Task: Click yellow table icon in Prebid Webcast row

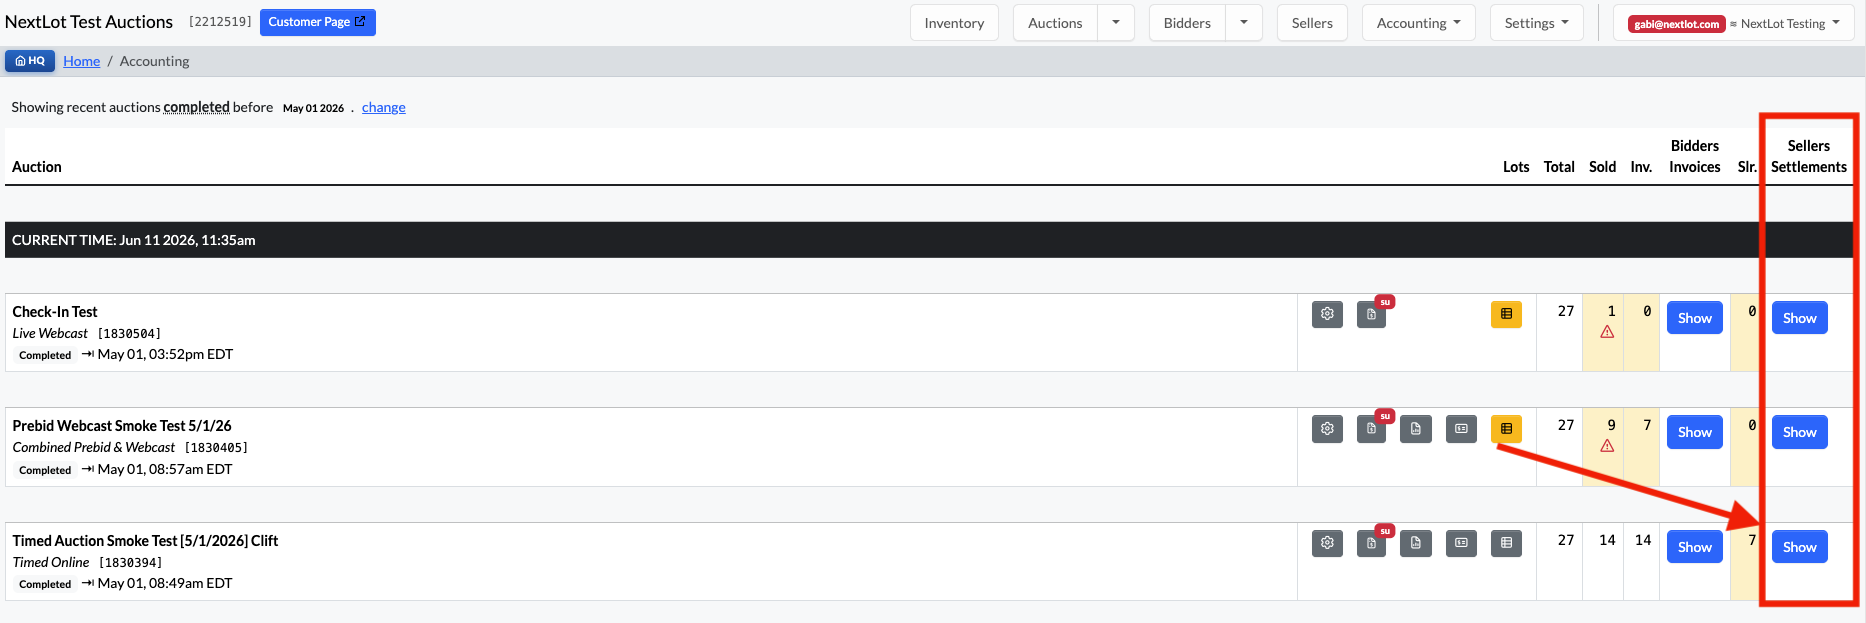Action: click(1506, 429)
